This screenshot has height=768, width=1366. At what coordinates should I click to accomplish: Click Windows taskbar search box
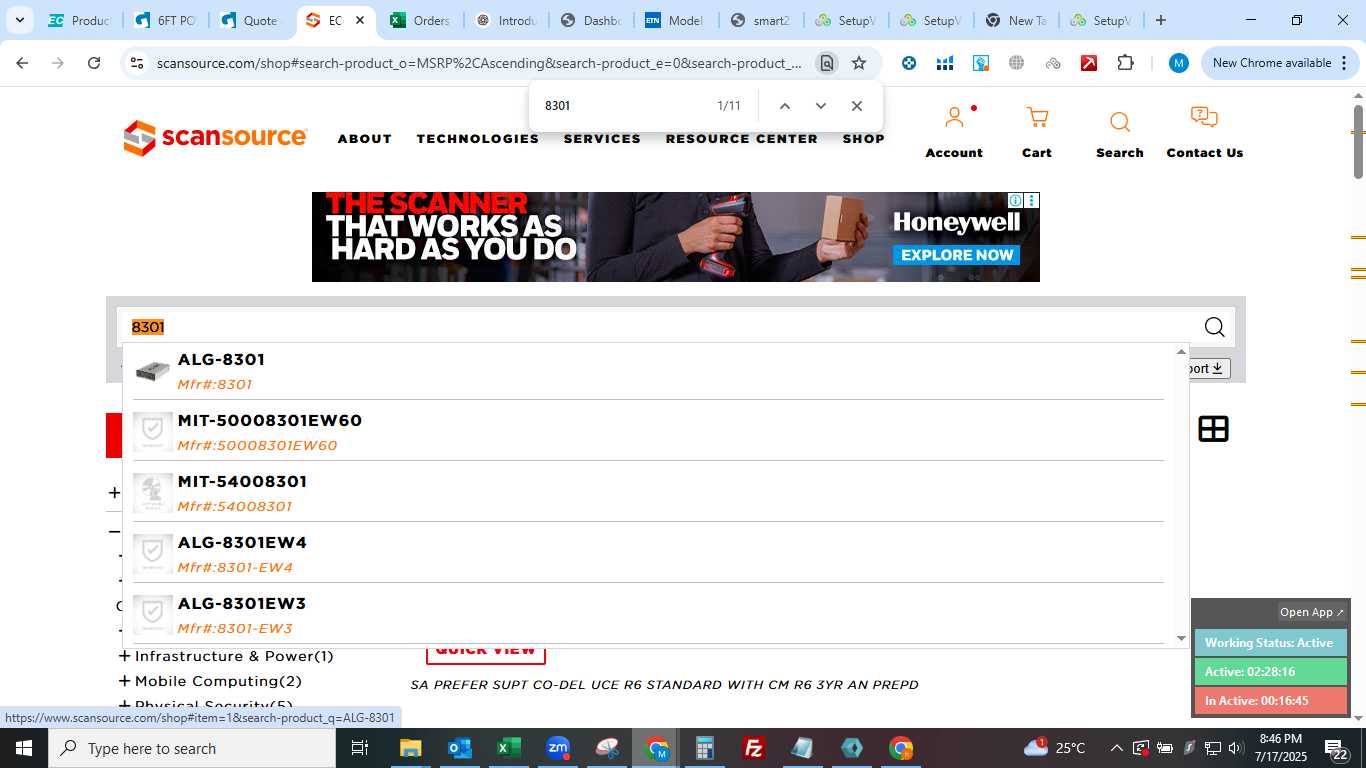(192, 748)
